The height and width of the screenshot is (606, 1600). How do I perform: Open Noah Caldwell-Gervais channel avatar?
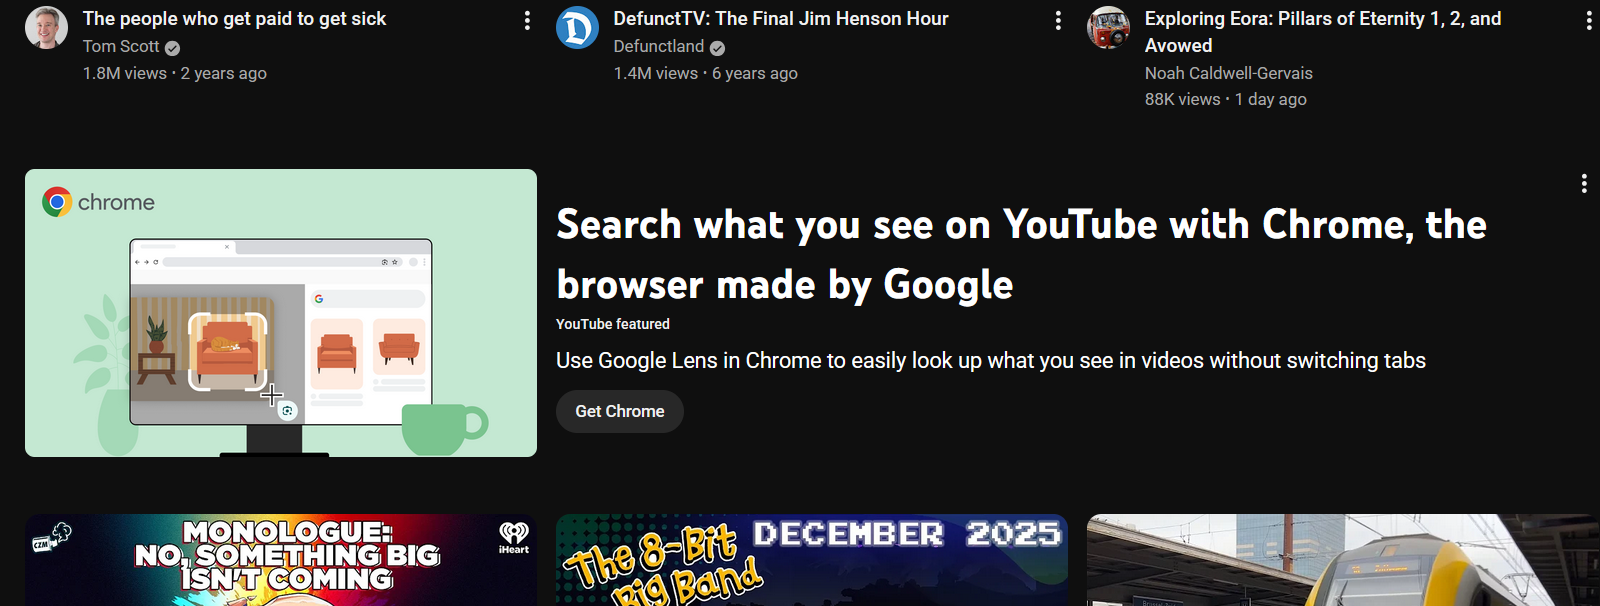(1108, 28)
